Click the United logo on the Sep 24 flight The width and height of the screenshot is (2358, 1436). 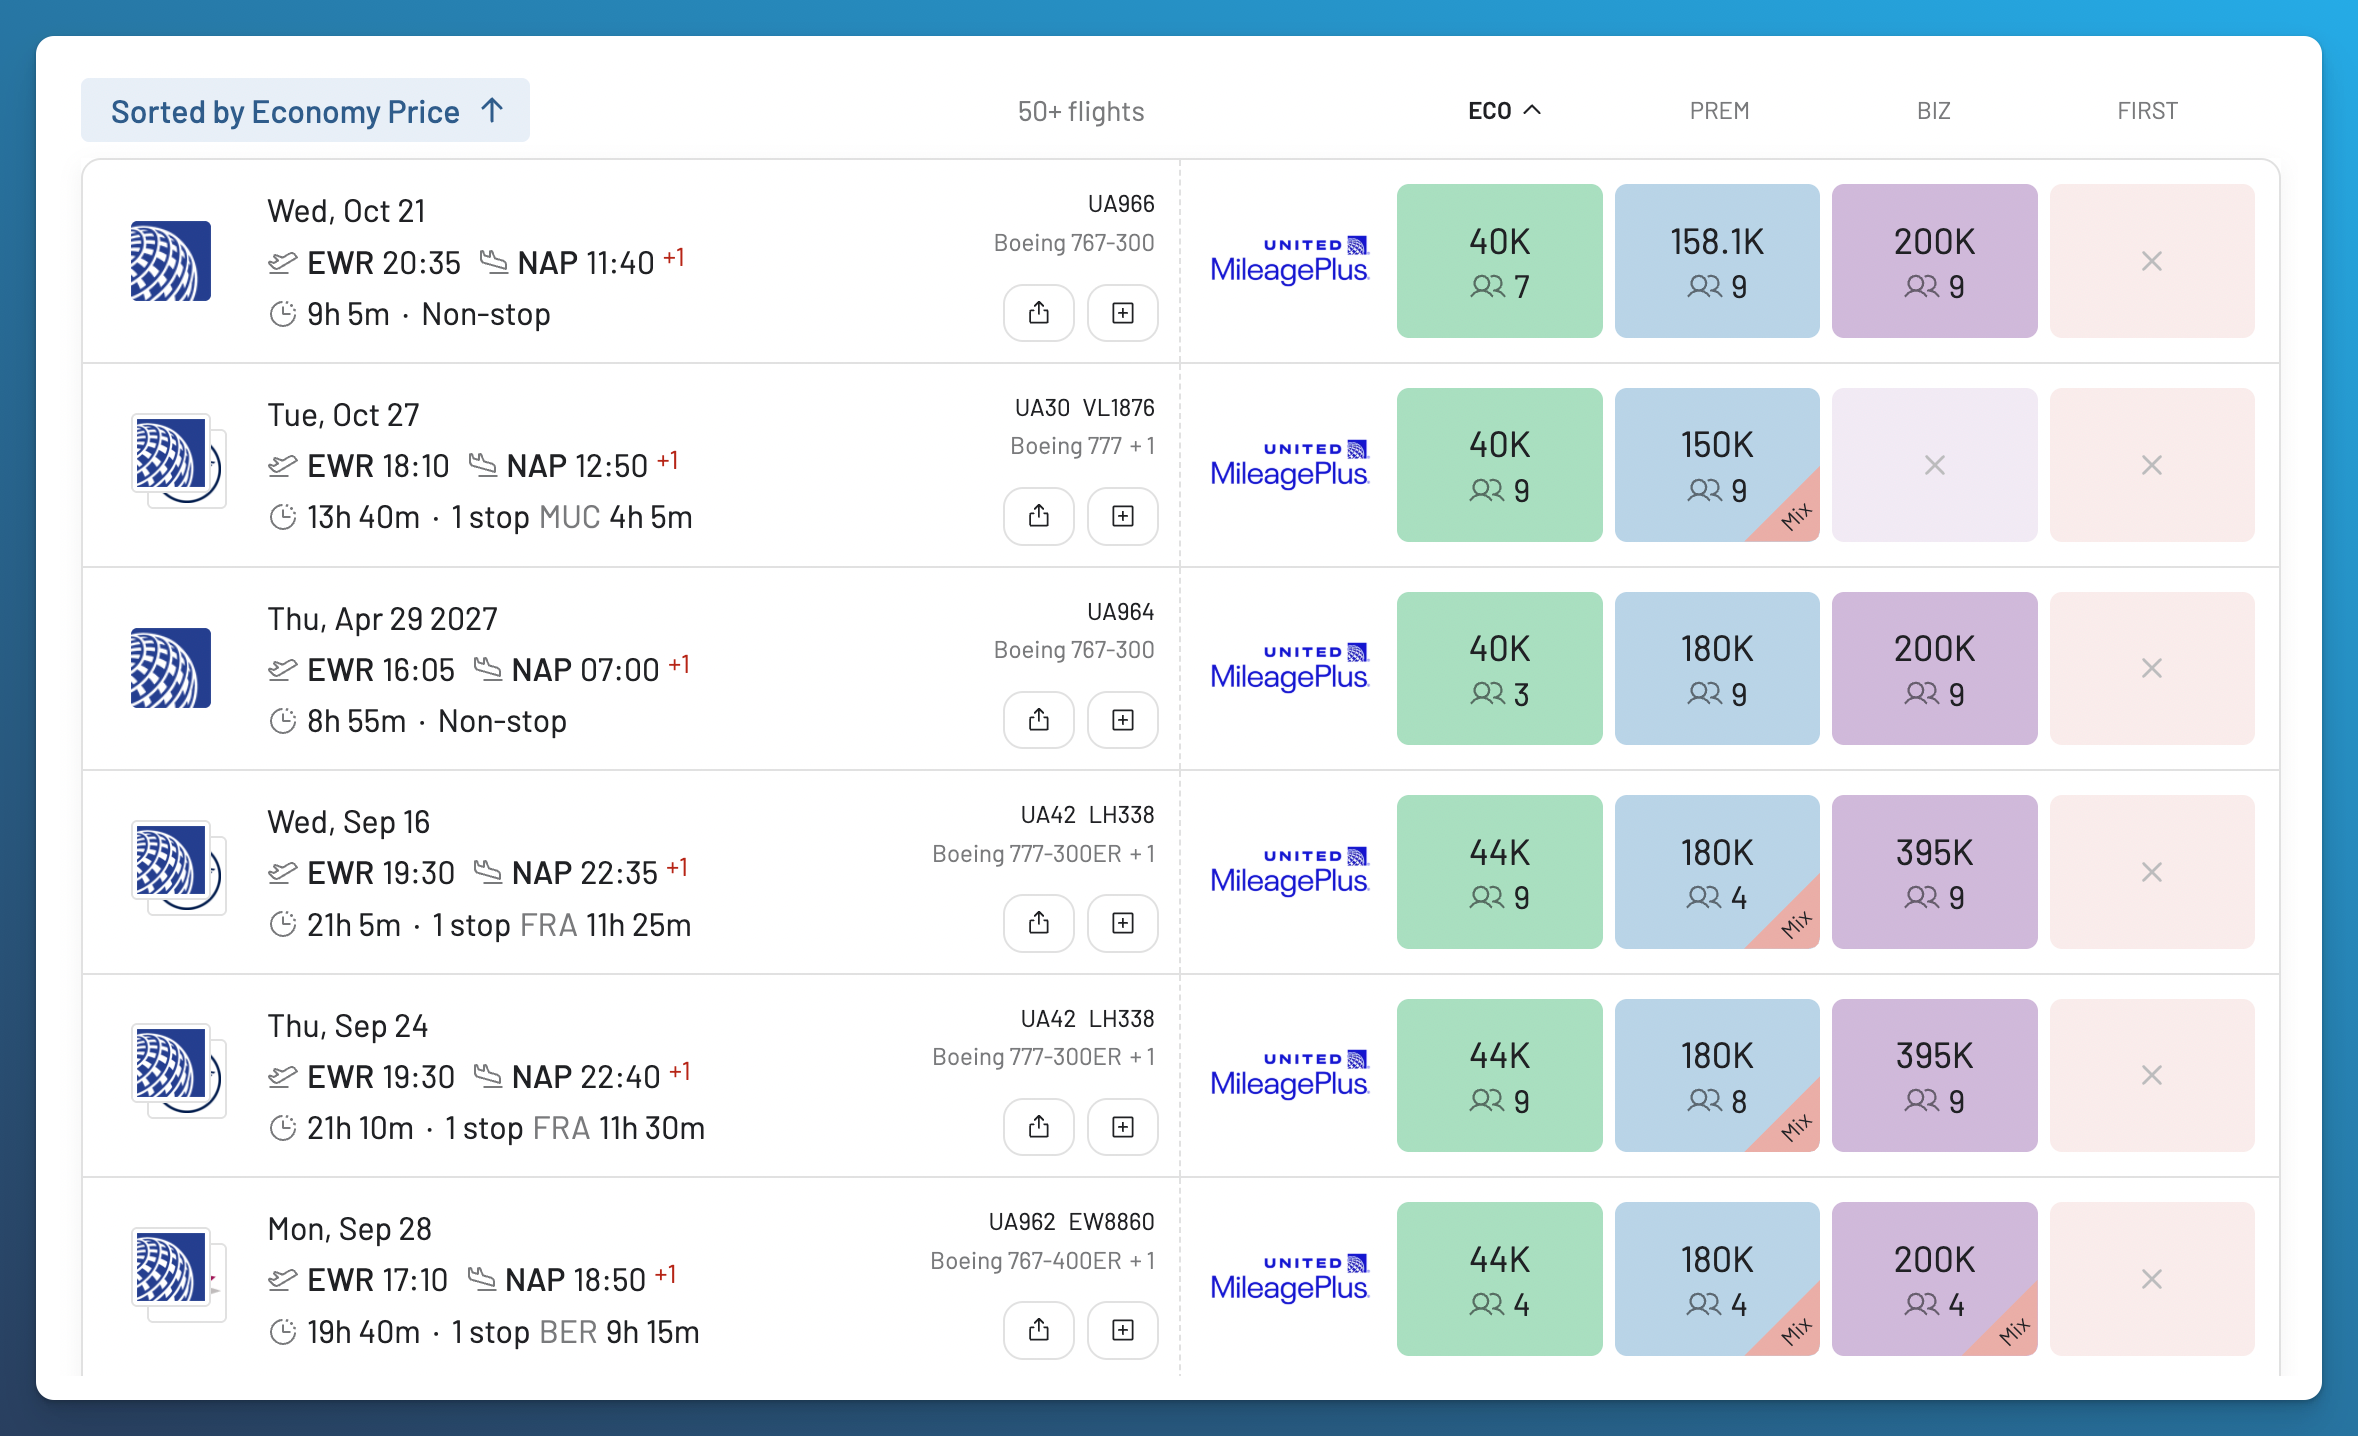point(171,1064)
